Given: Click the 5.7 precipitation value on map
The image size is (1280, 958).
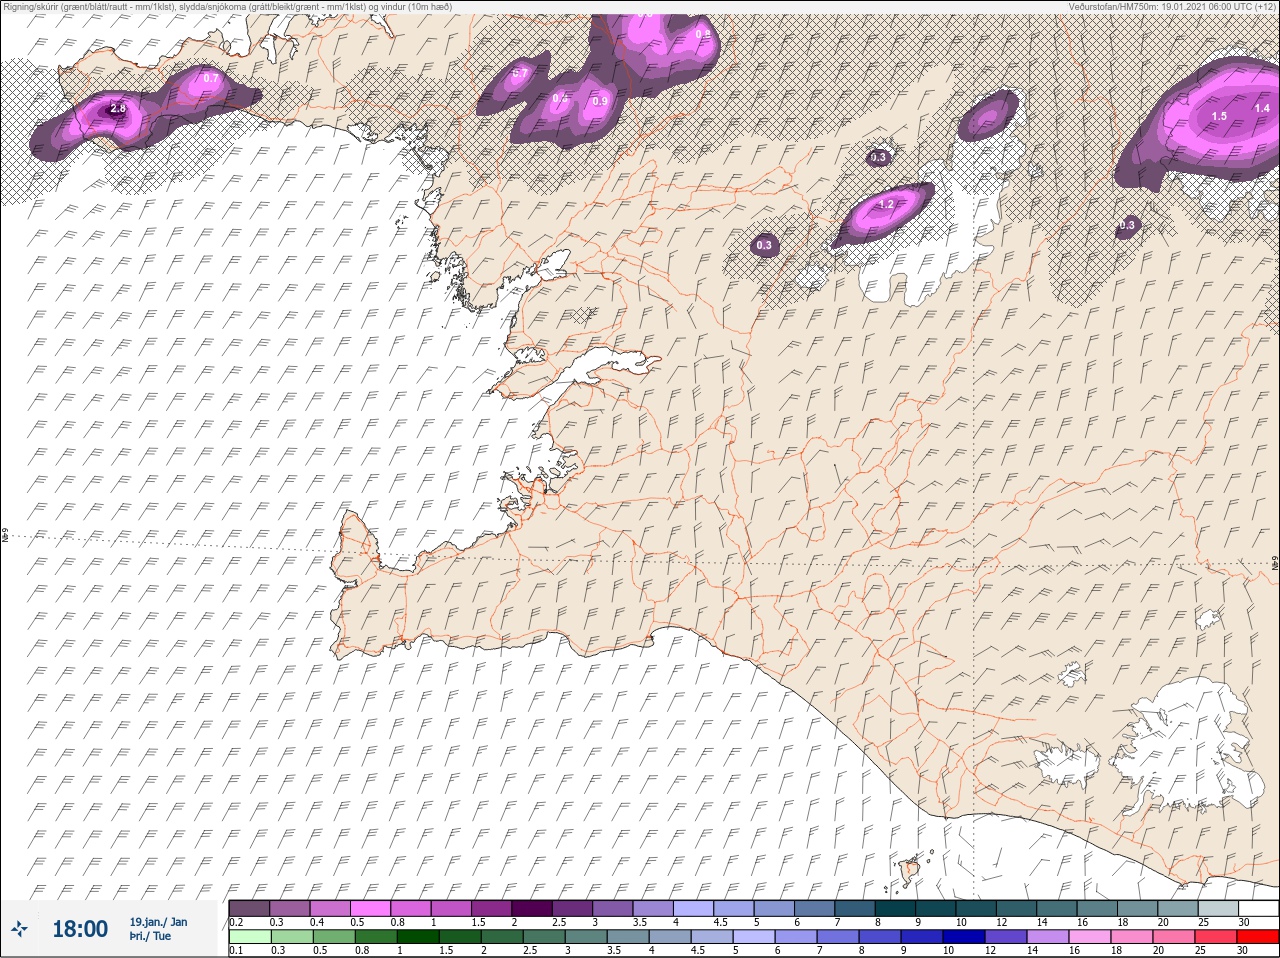Looking at the screenshot, I should [x=520, y=73].
